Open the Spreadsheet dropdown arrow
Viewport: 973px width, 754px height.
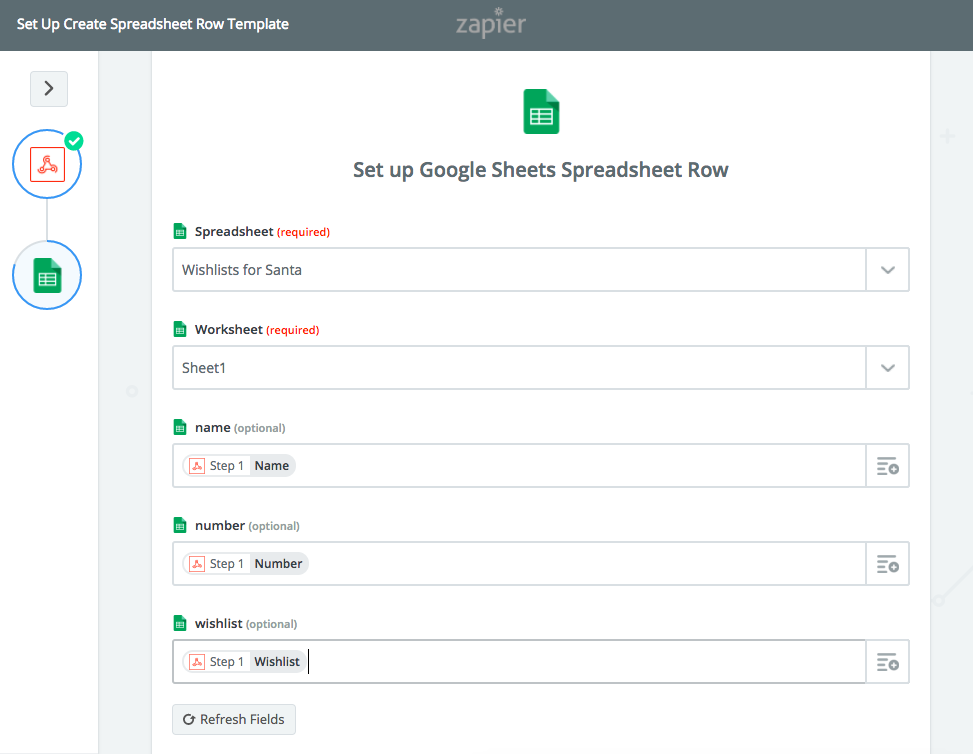pyautogui.click(x=887, y=270)
